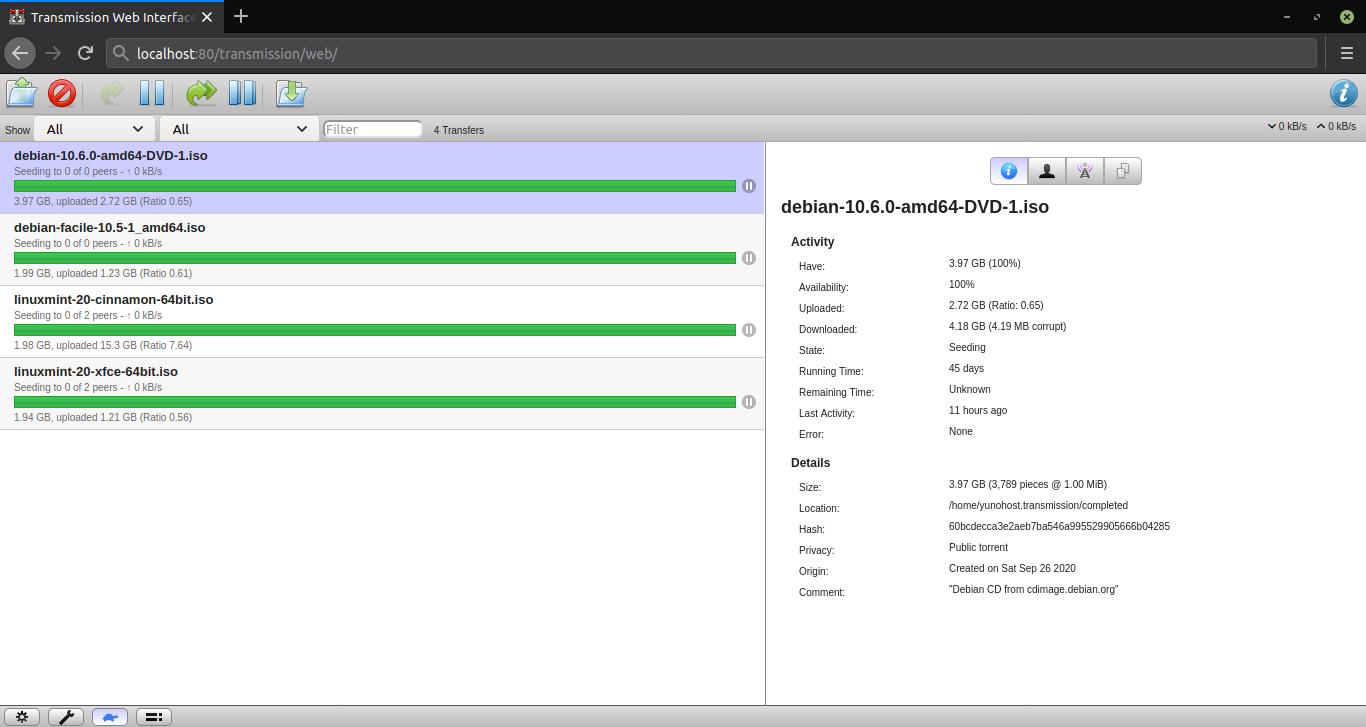This screenshot has height=727, width=1366.
Task: Click the Downloaded value 4.18 GB
Action: pos(1007,327)
